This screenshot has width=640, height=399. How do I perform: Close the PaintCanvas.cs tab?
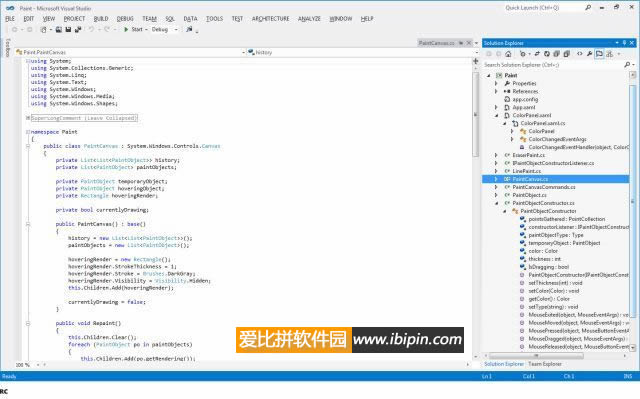pyautogui.click(x=469, y=42)
